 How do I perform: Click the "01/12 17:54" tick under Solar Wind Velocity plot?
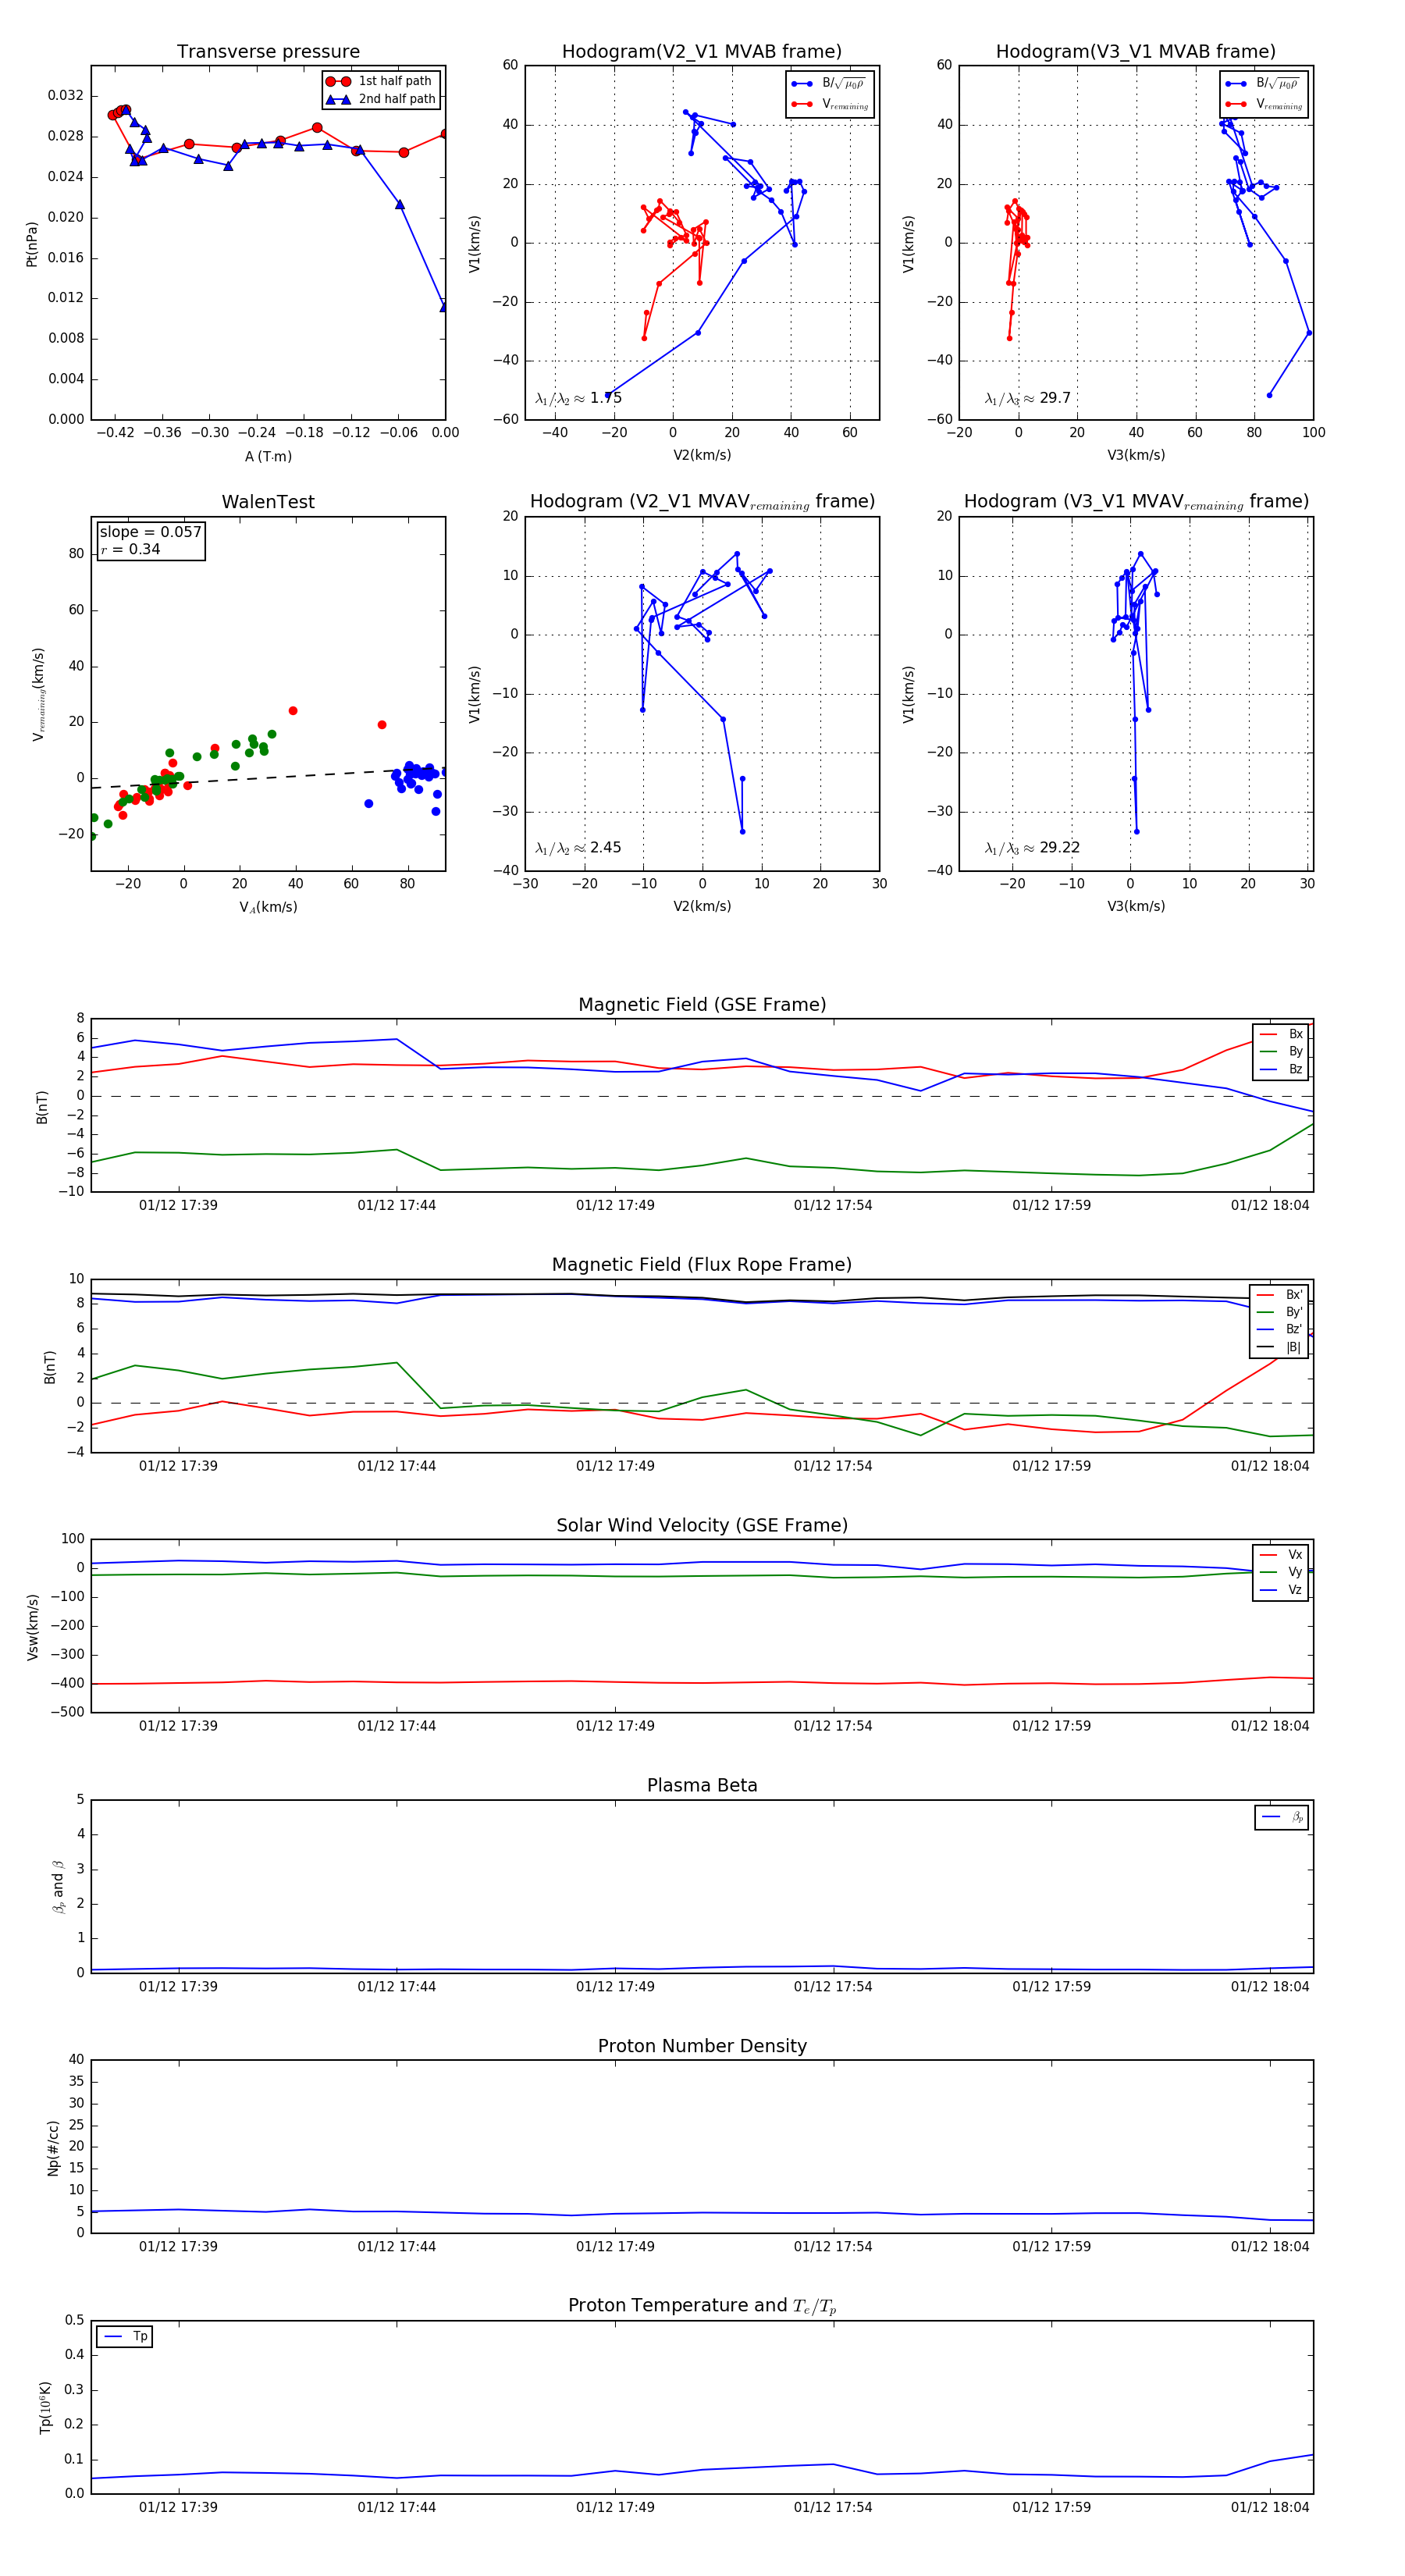833,1726
